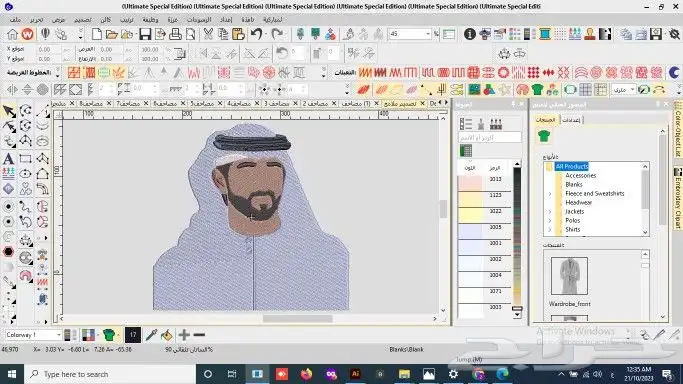Expand the Jackets tree node
Screen dimensions: 683x384
(550, 212)
